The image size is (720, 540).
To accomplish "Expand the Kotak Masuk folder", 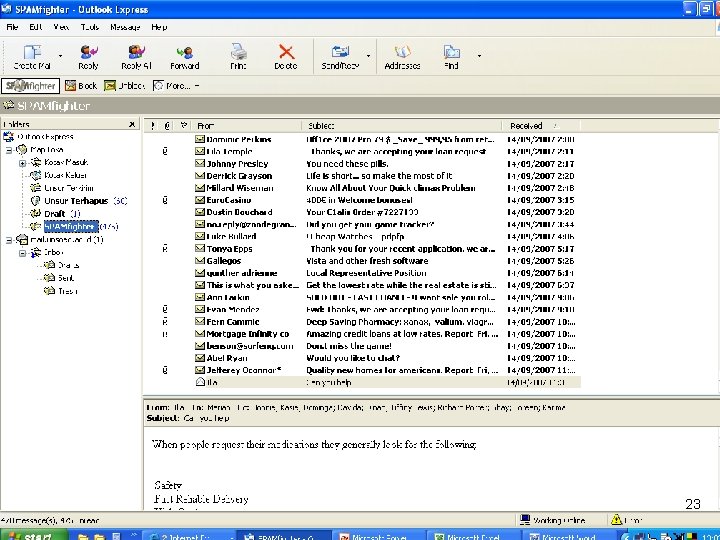I will [22, 163].
